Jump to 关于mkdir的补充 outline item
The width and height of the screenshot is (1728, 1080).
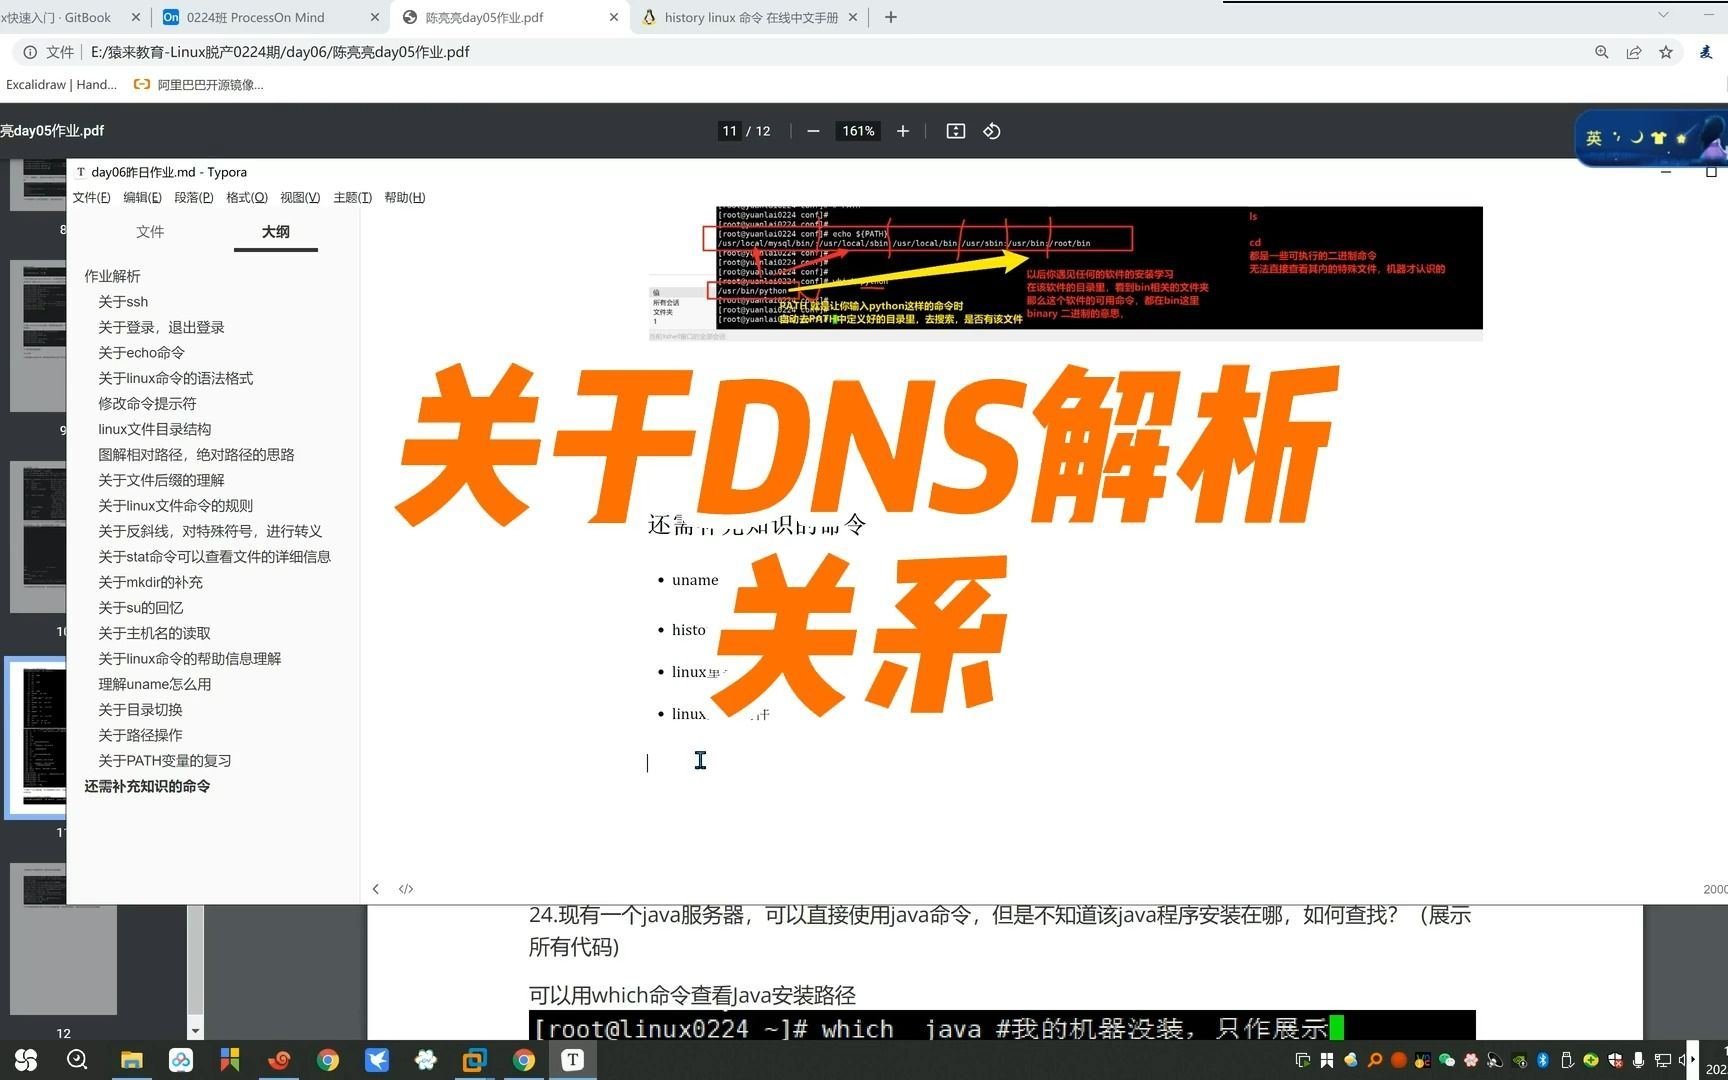click(150, 582)
